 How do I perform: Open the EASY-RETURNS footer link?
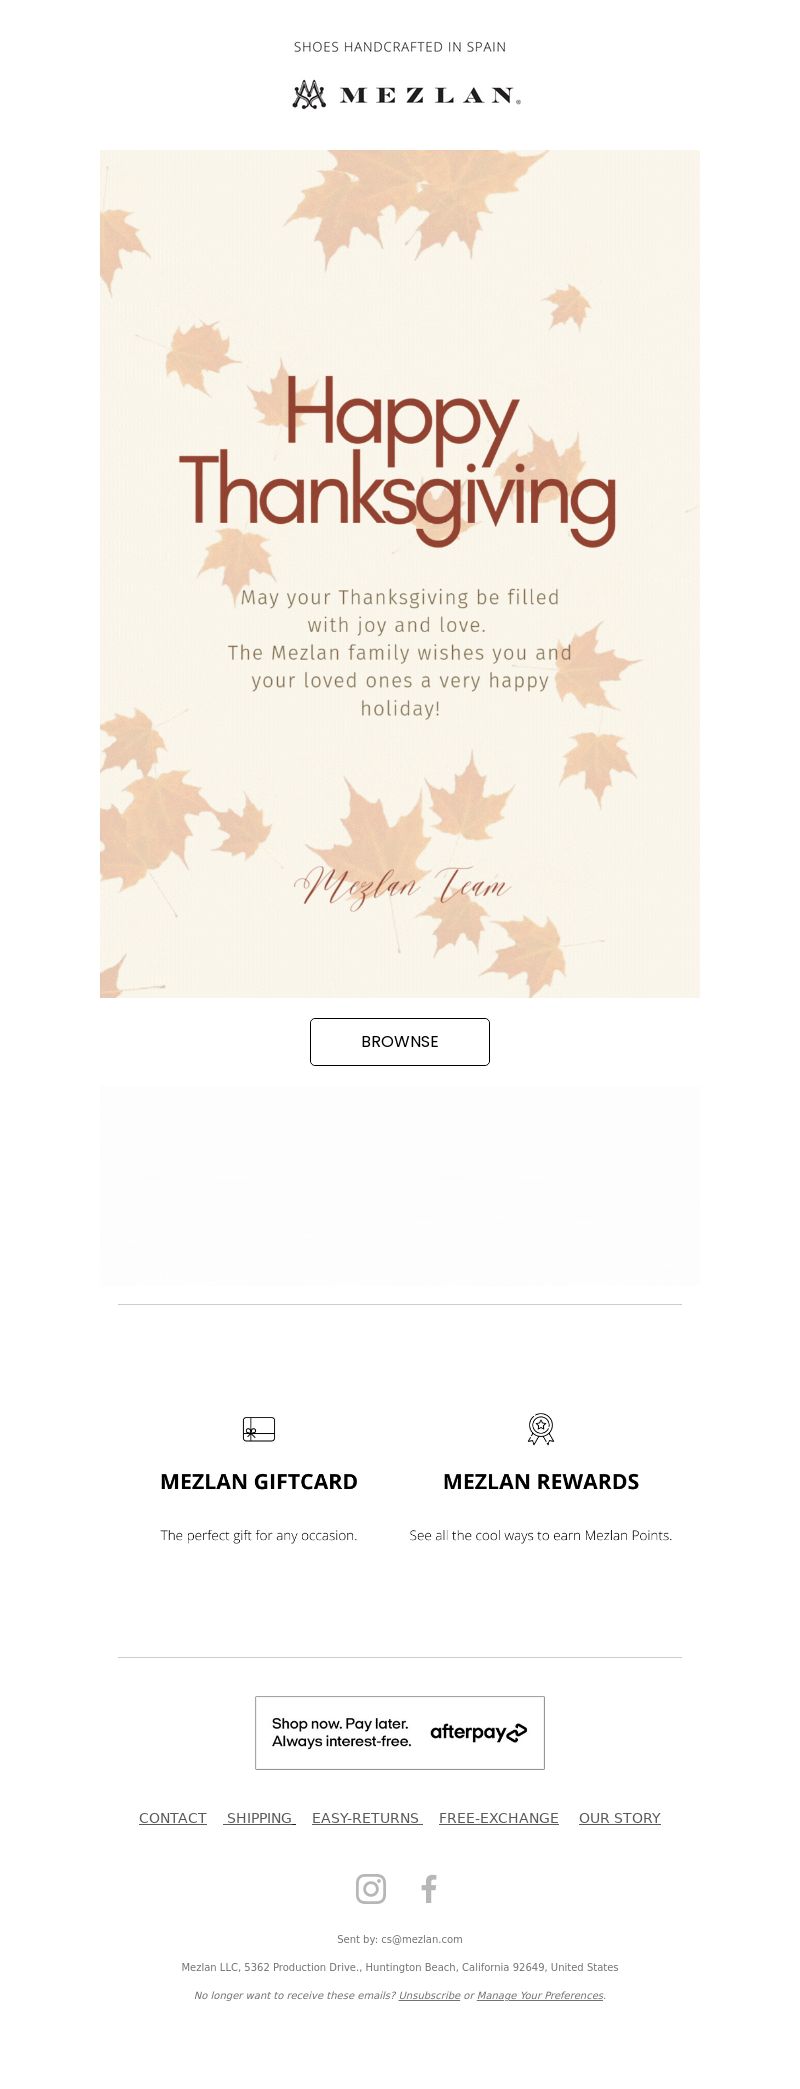[367, 1818]
